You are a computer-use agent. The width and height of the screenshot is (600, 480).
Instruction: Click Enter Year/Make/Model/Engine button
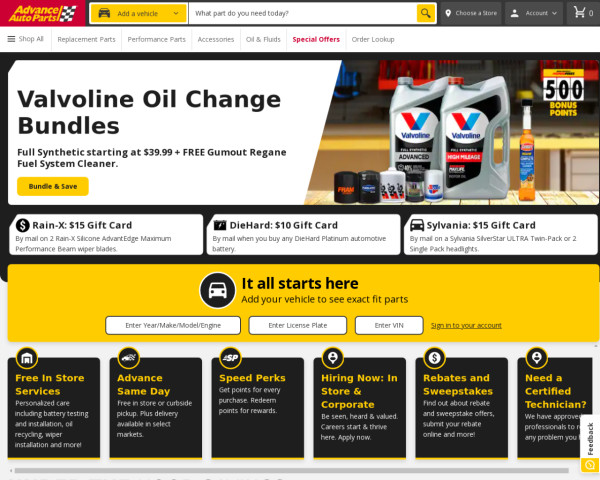point(173,325)
